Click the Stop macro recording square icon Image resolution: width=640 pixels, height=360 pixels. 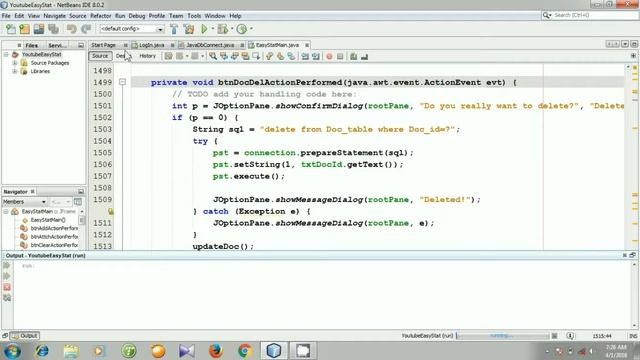tap(340, 56)
